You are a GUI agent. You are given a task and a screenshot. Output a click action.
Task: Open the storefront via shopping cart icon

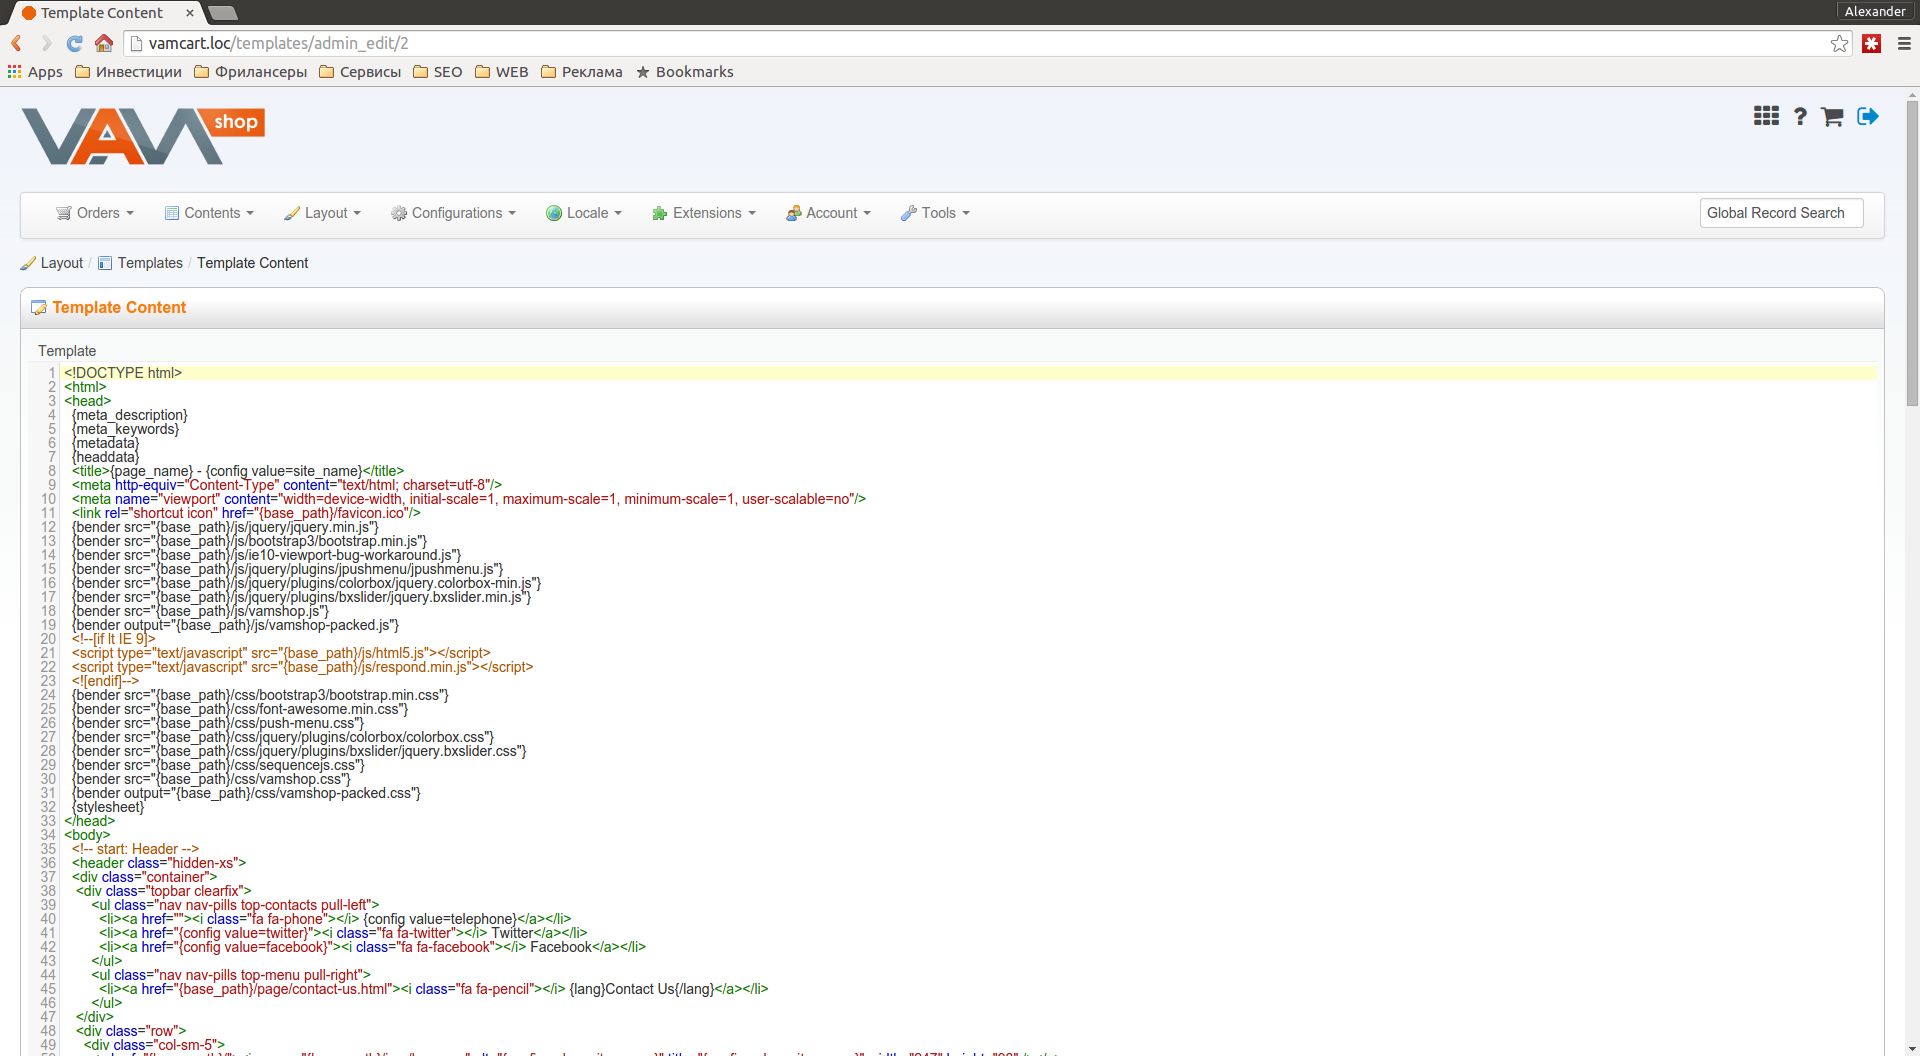pyautogui.click(x=1832, y=116)
